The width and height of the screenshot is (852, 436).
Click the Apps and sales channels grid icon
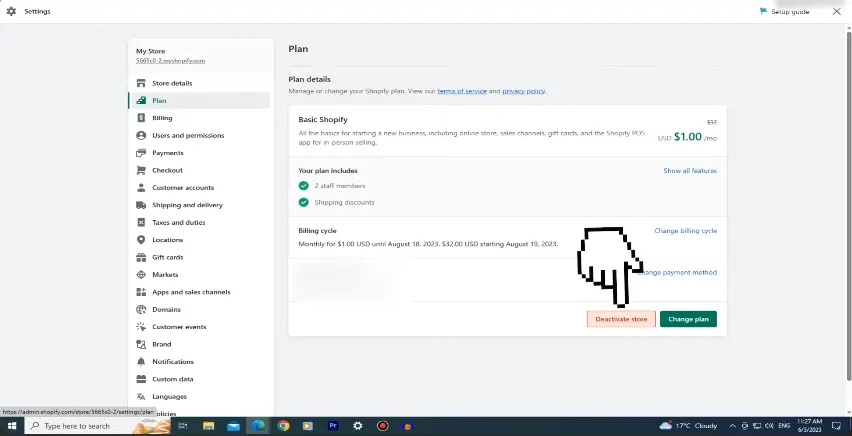(x=141, y=292)
